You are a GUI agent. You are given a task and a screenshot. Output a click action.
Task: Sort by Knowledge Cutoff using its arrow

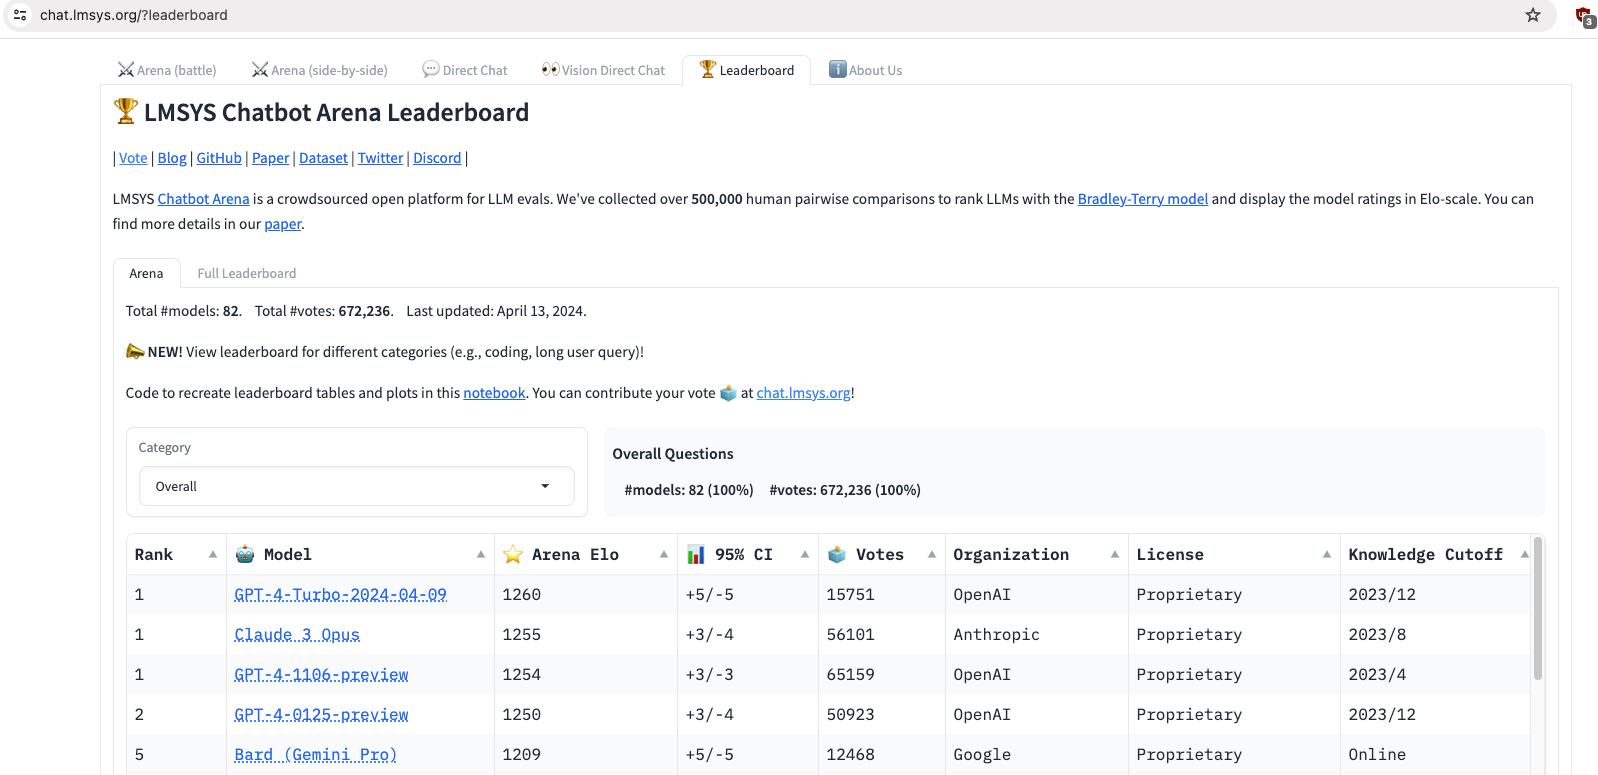pyautogui.click(x=1524, y=554)
